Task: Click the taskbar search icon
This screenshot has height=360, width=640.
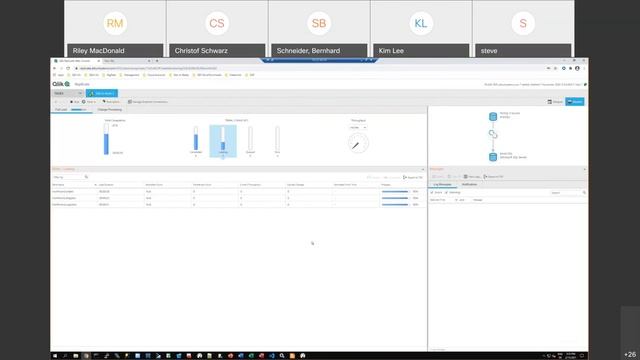Action: pyautogui.click(x=65, y=356)
